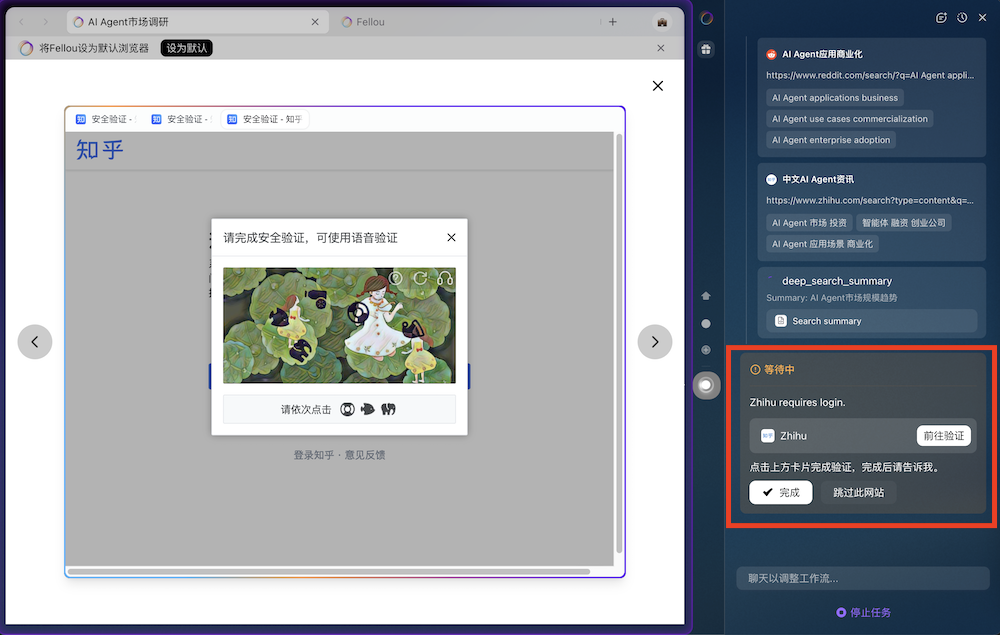Open captcha help question icon
The height and width of the screenshot is (635, 1000).
click(395, 278)
